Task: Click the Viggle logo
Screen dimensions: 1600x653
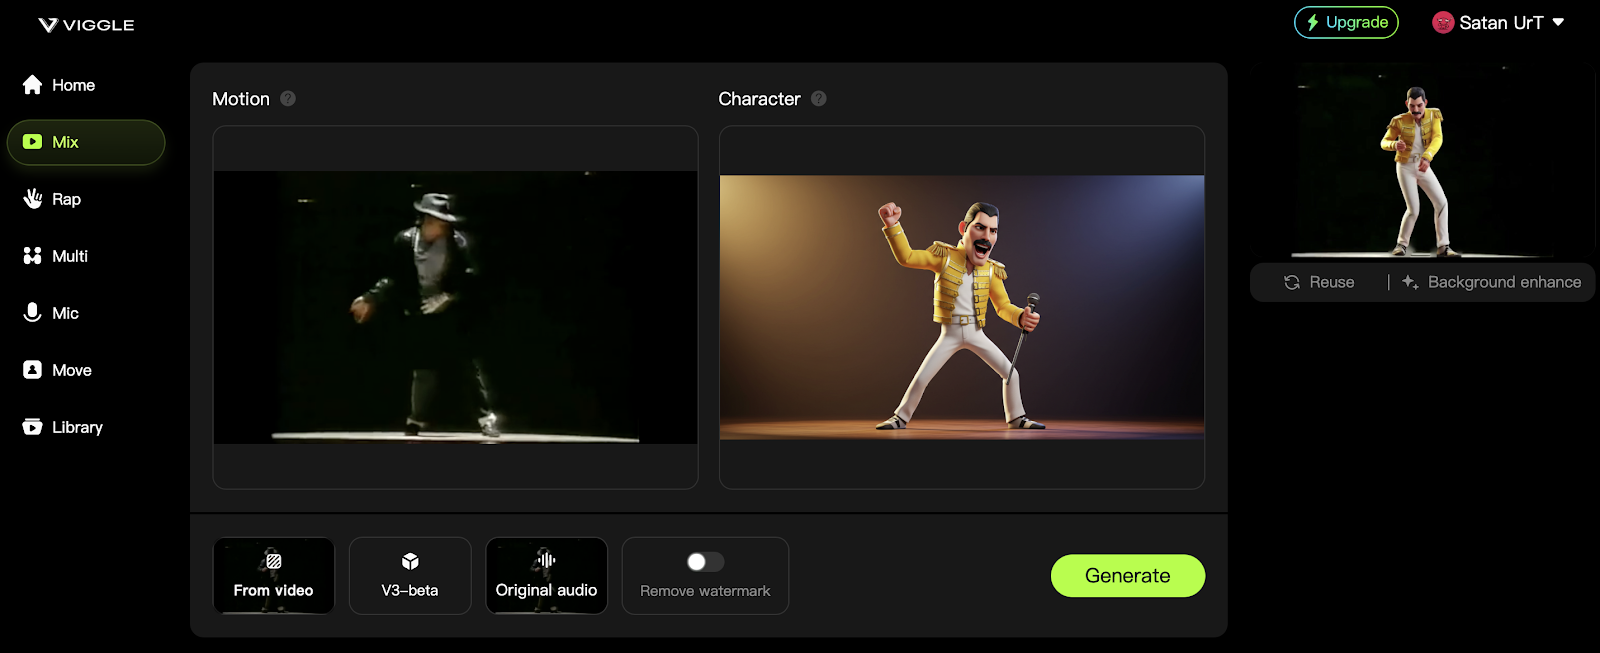Action: pyautogui.click(x=86, y=25)
